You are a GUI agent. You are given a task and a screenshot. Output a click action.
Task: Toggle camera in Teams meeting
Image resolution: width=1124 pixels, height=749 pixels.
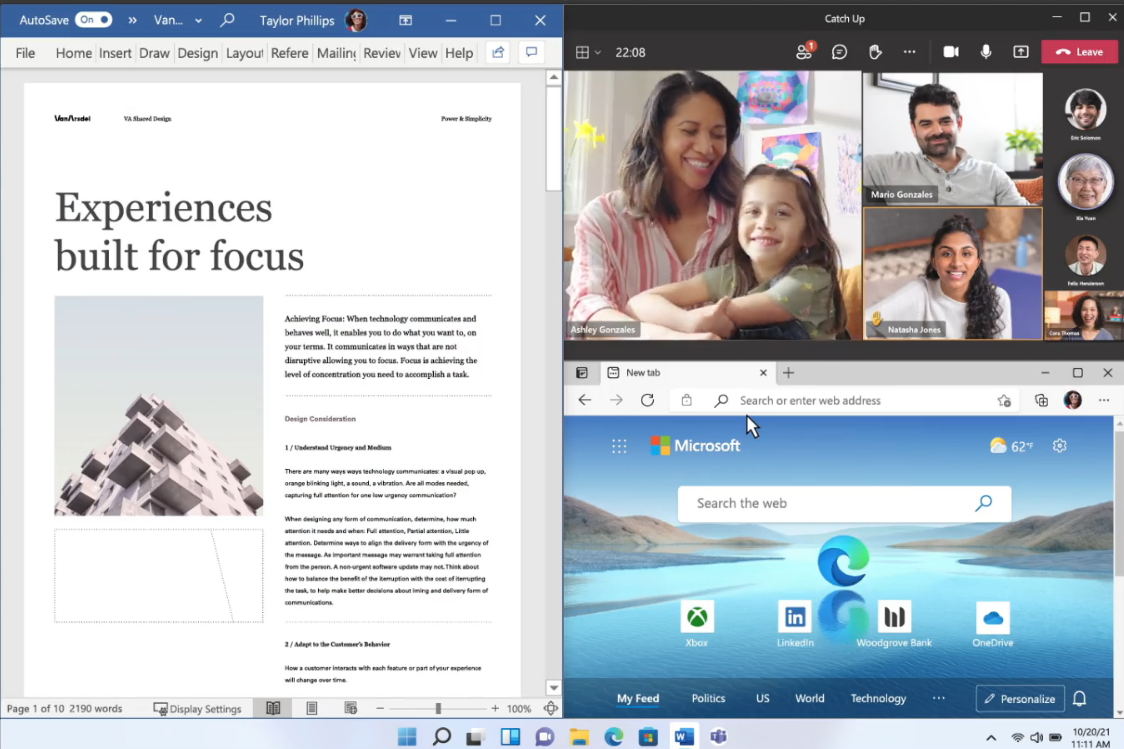click(950, 52)
